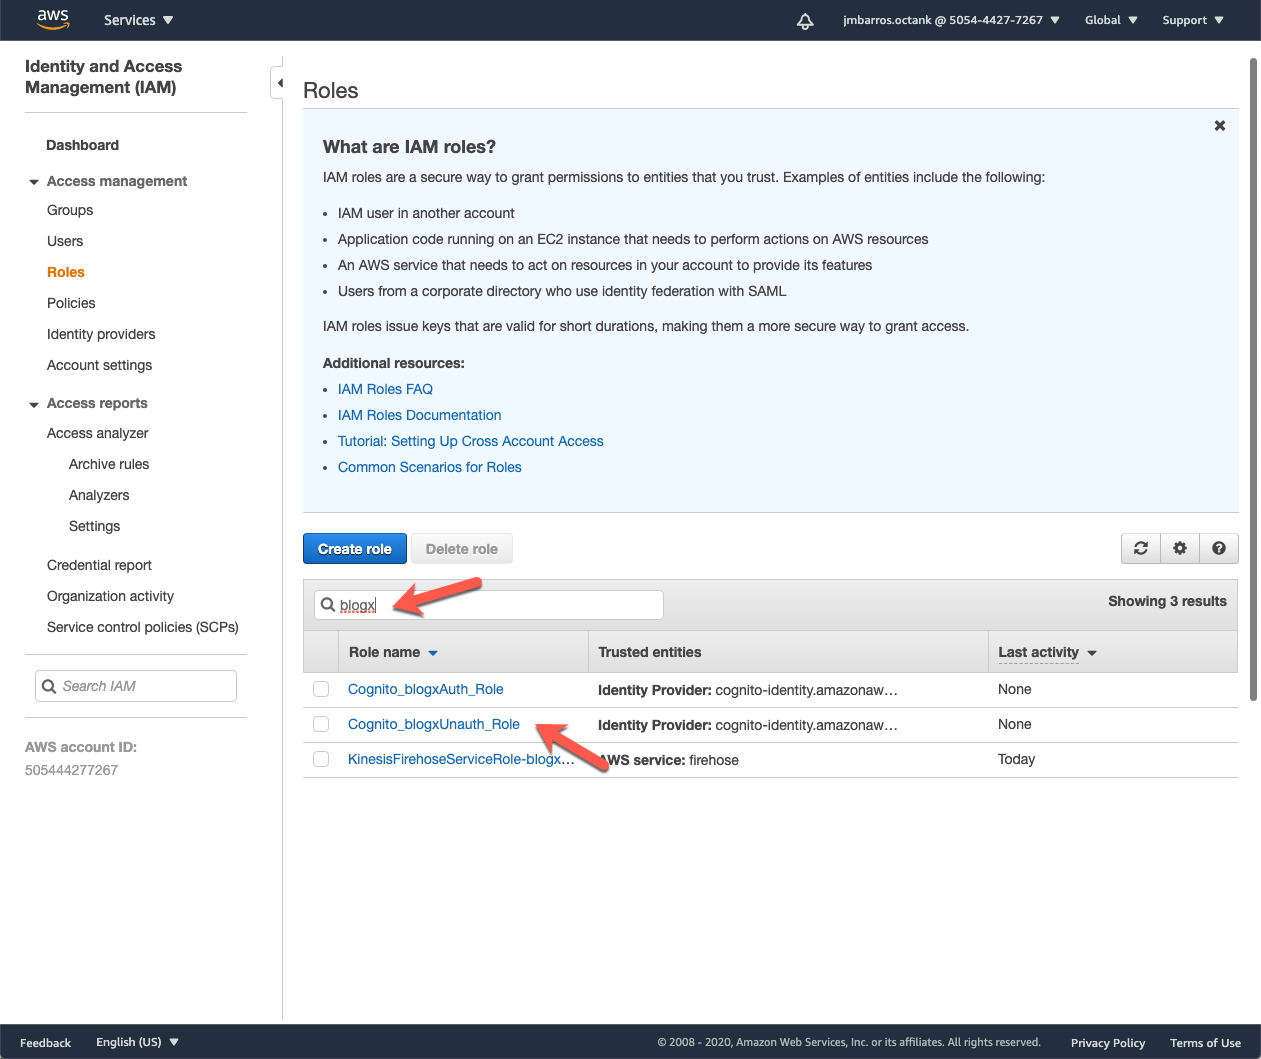The height and width of the screenshot is (1059, 1261).
Task: Open Identity providers in the sidebar
Action: [101, 334]
